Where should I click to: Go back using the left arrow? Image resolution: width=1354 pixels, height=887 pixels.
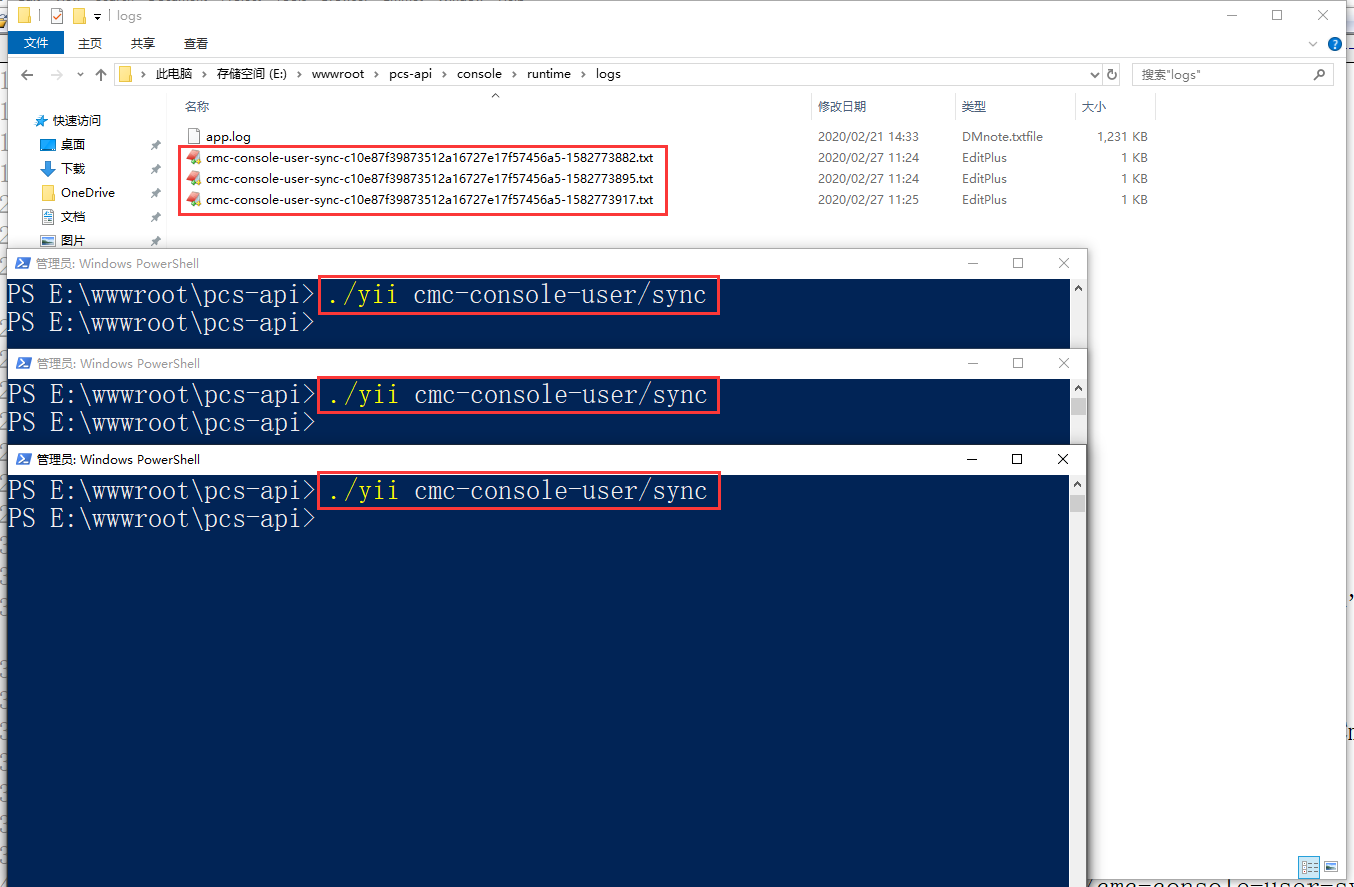[x=27, y=75]
